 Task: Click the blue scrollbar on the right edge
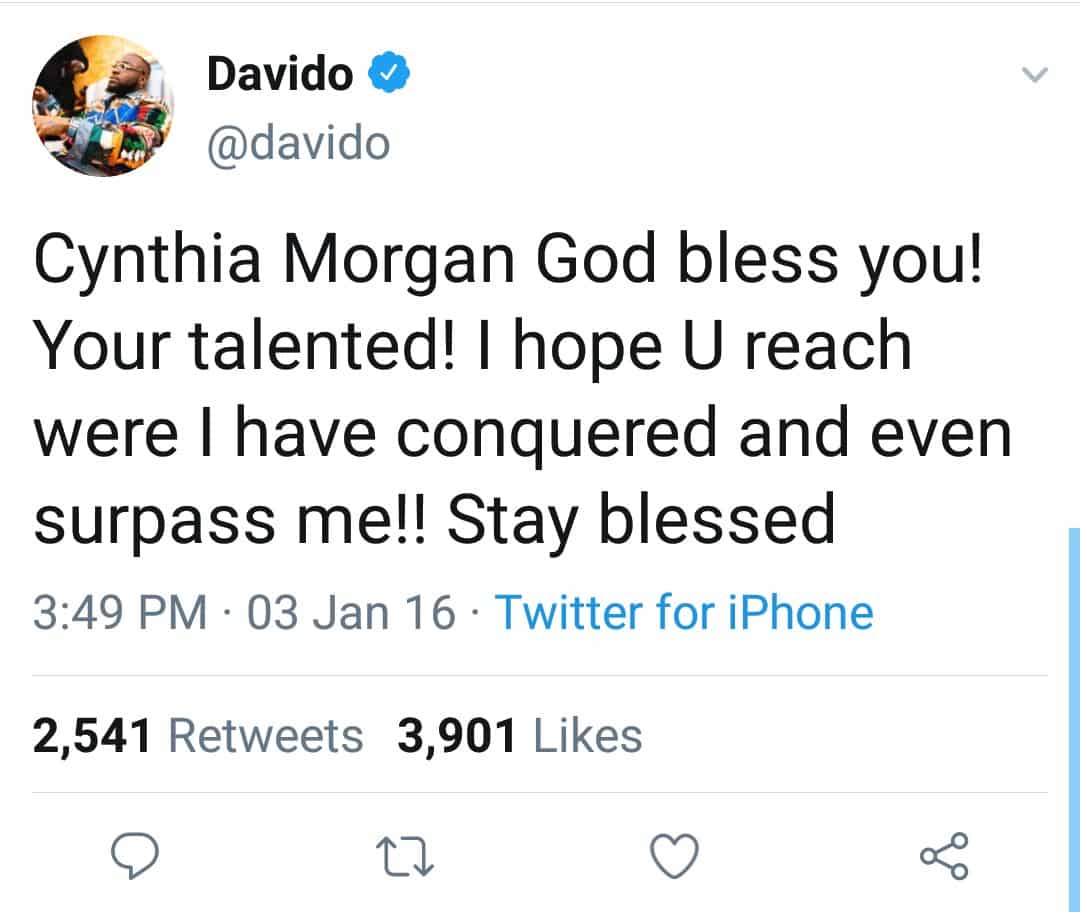pos(1073,700)
